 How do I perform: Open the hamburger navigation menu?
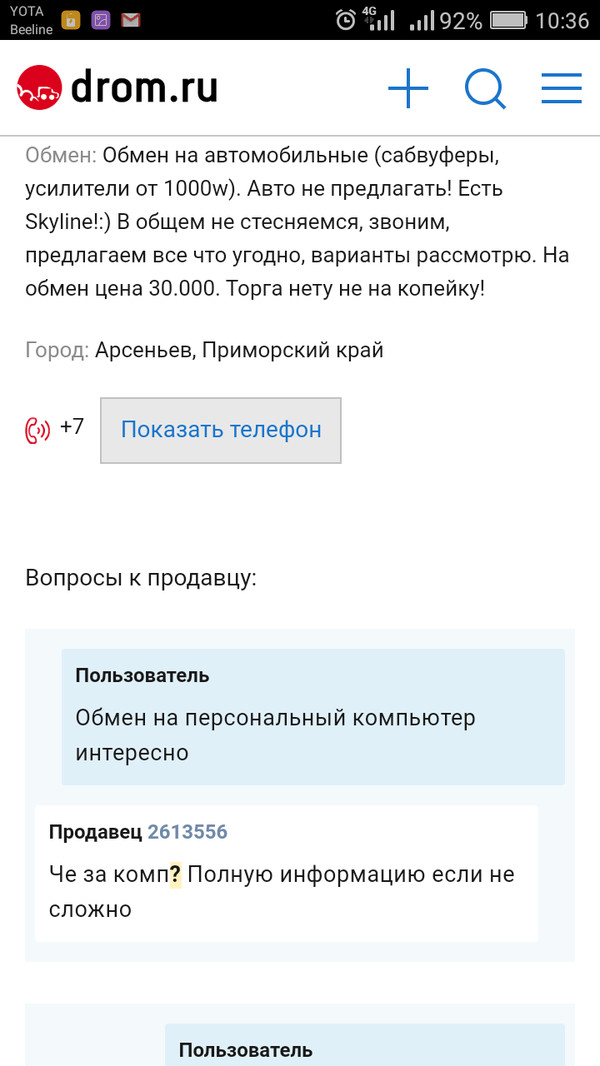point(561,90)
